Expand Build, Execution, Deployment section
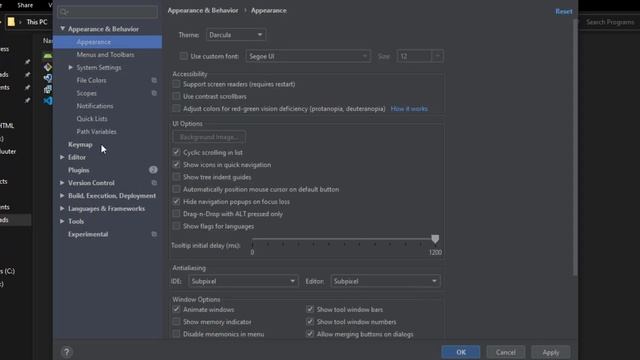640x360 pixels. pyautogui.click(x=62, y=196)
